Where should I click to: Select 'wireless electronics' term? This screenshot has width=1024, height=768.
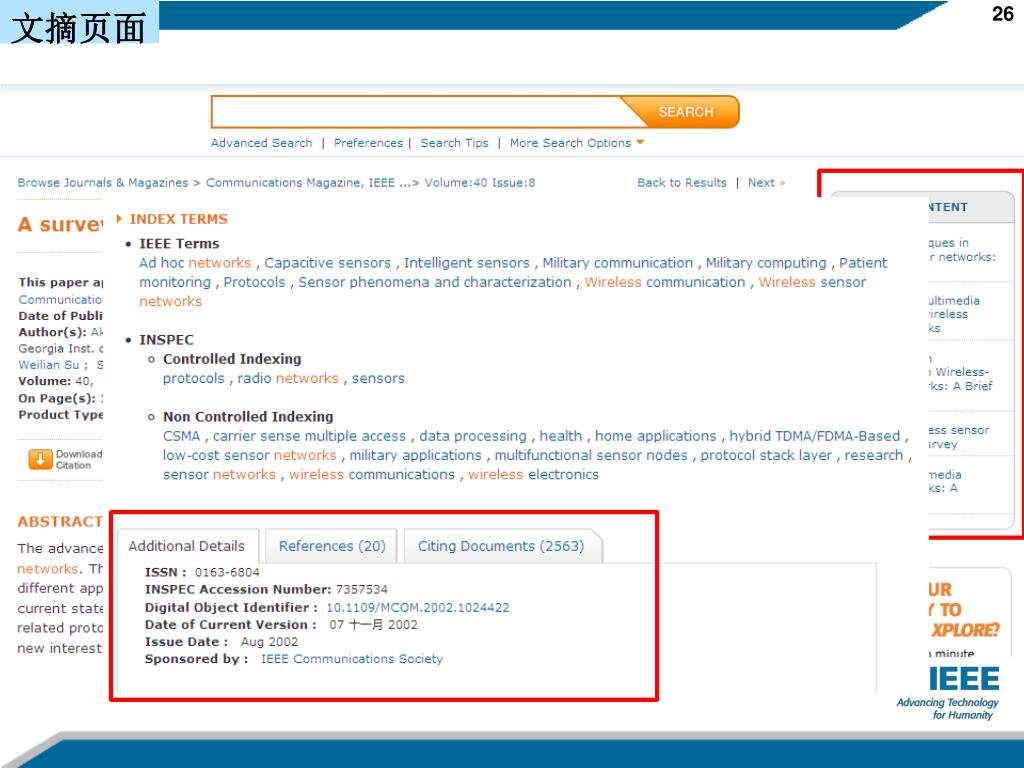point(534,475)
